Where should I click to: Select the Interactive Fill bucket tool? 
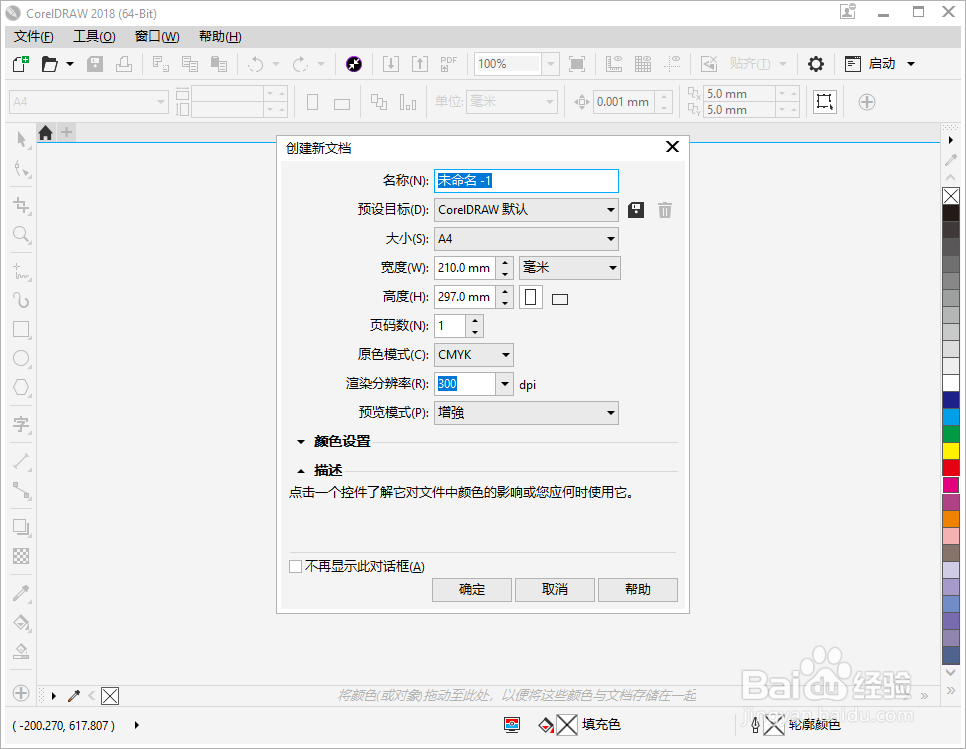coord(22,622)
